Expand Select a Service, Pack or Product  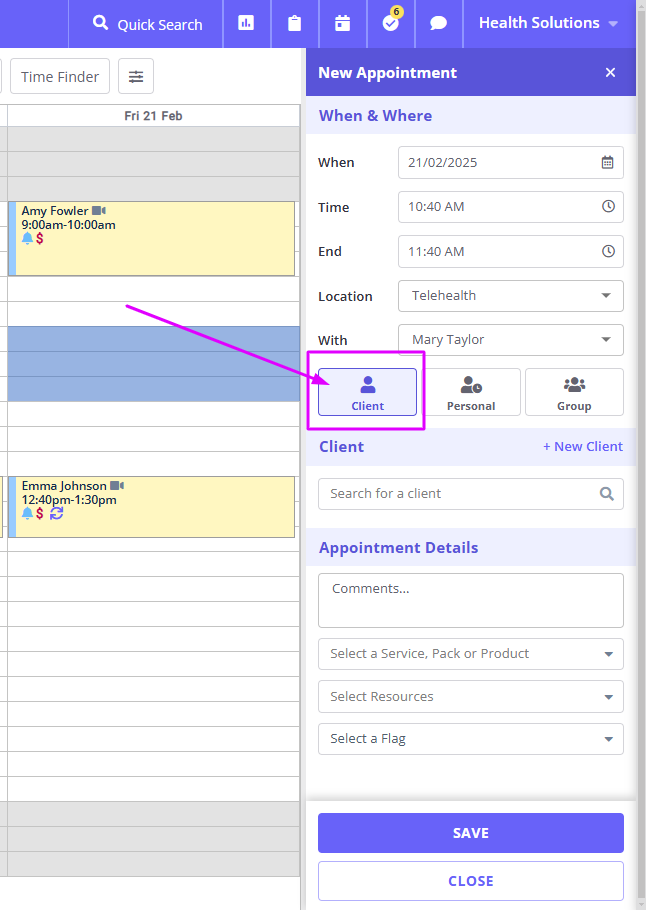[470, 654]
